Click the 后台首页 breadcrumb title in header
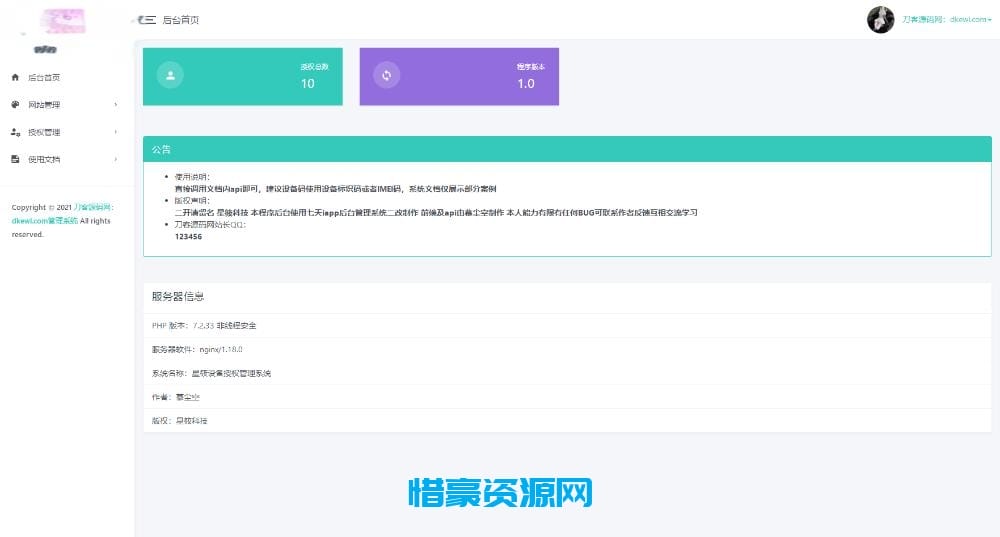Image resolution: width=1000 pixels, height=537 pixels. click(180, 20)
